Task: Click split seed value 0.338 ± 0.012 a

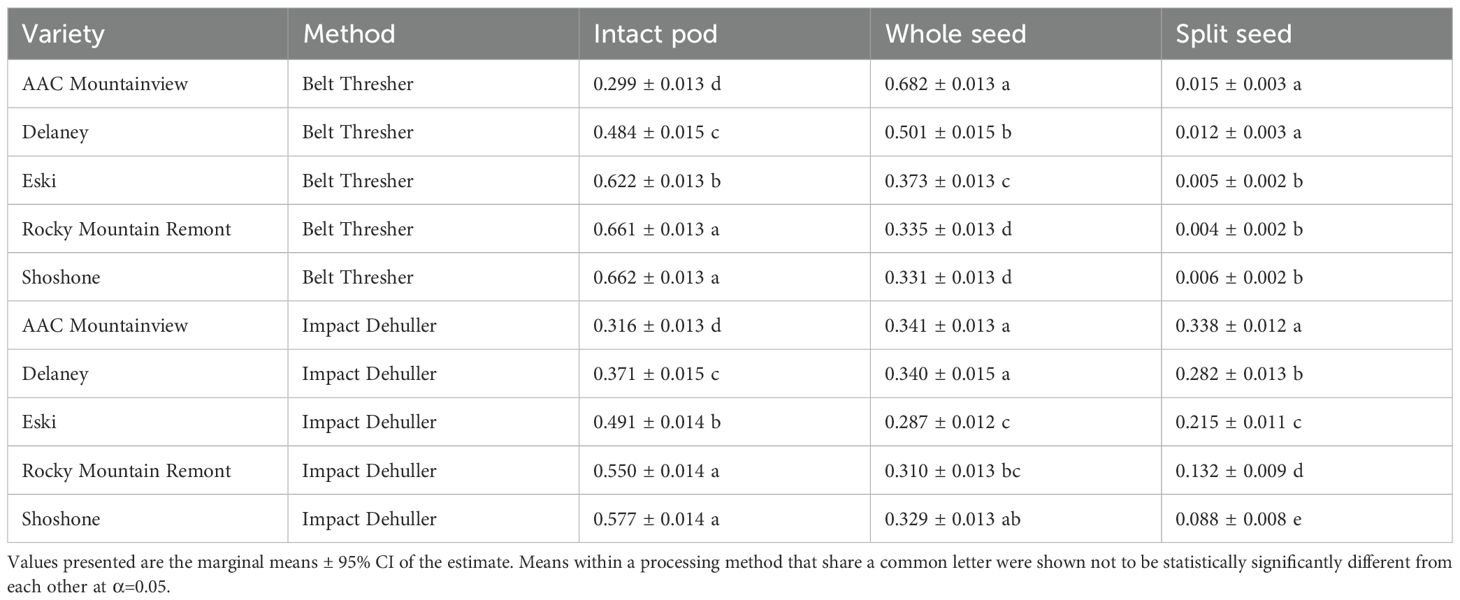Action: pyautogui.click(x=1238, y=326)
